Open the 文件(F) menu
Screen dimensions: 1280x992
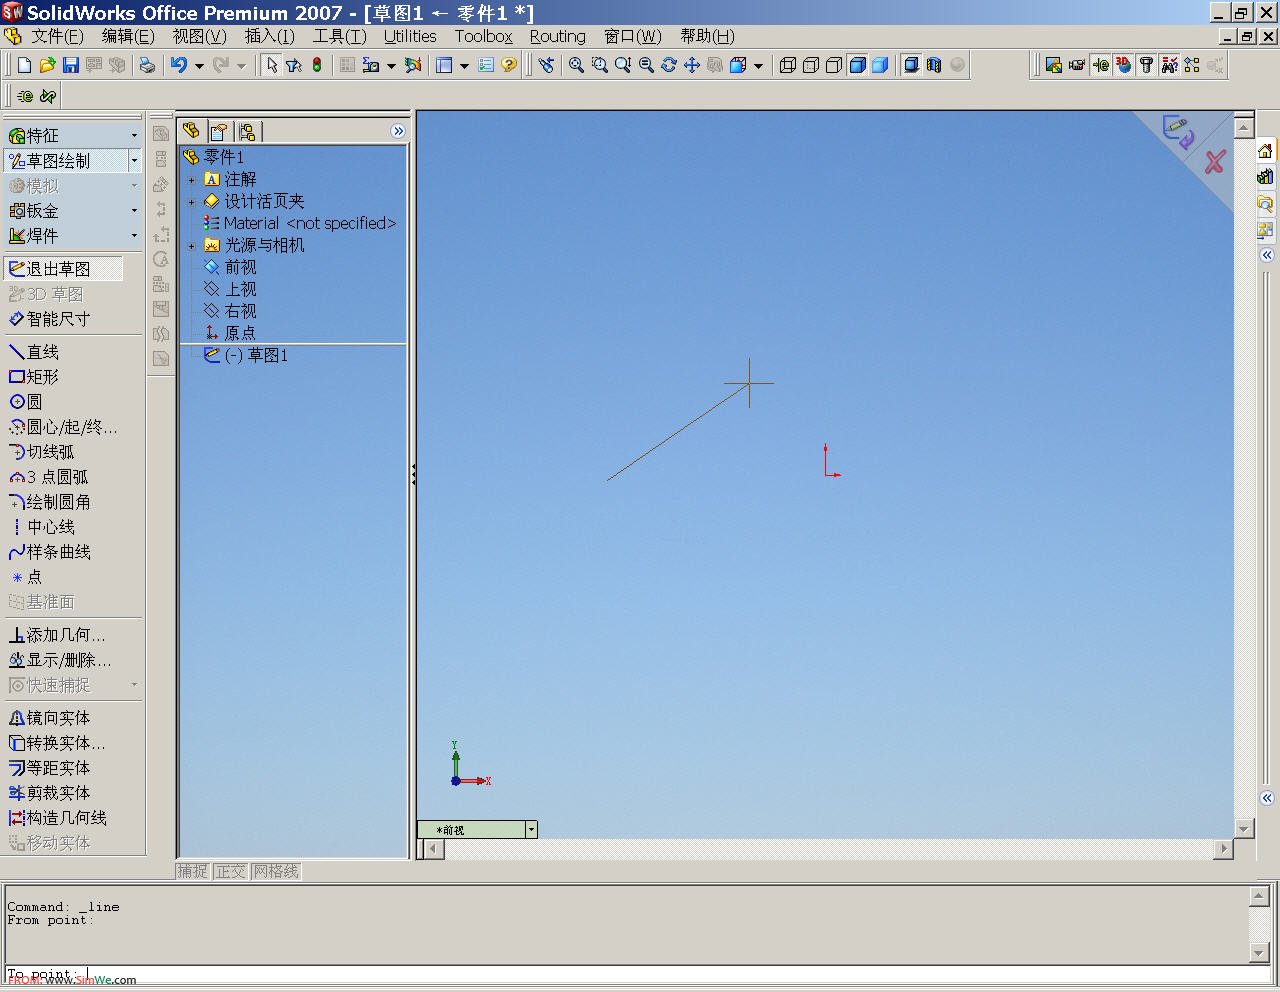tap(57, 37)
